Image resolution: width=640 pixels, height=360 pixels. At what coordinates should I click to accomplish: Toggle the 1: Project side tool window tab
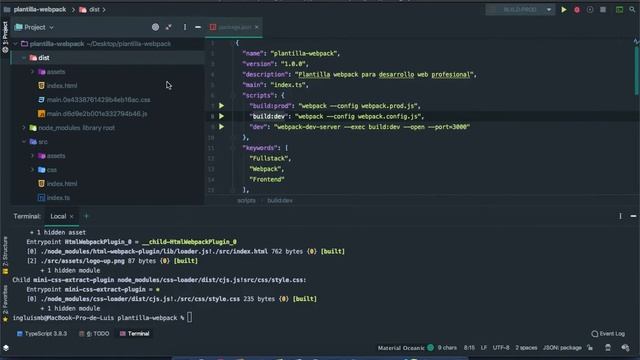pos(5,37)
